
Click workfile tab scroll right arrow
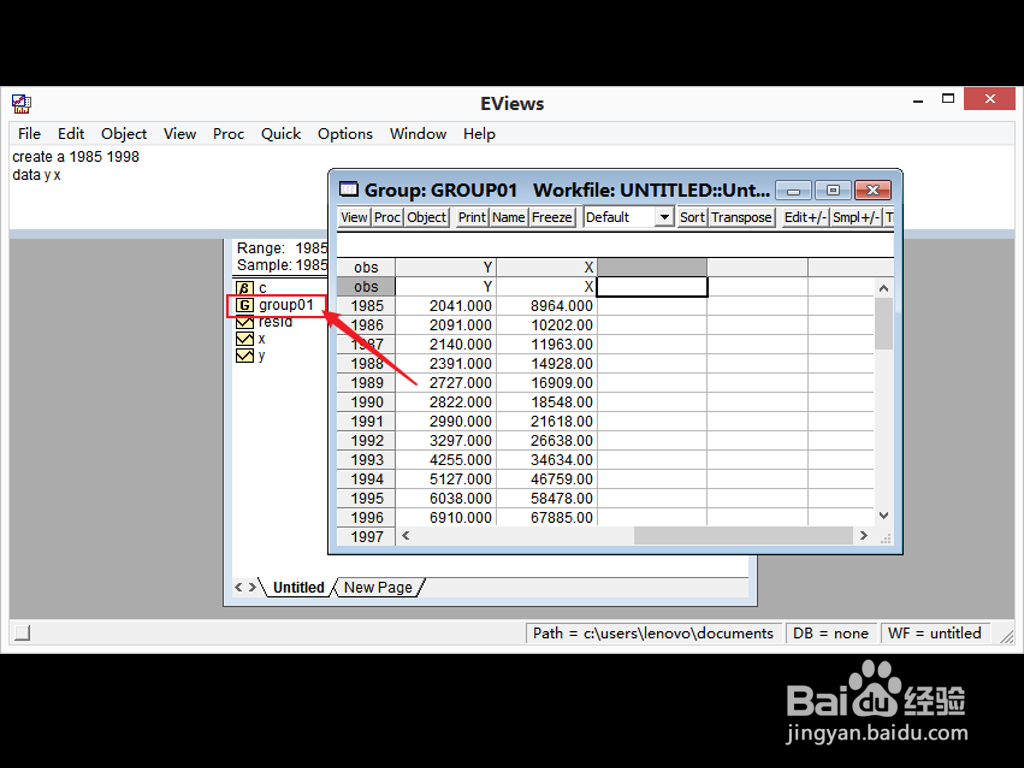point(252,587)
